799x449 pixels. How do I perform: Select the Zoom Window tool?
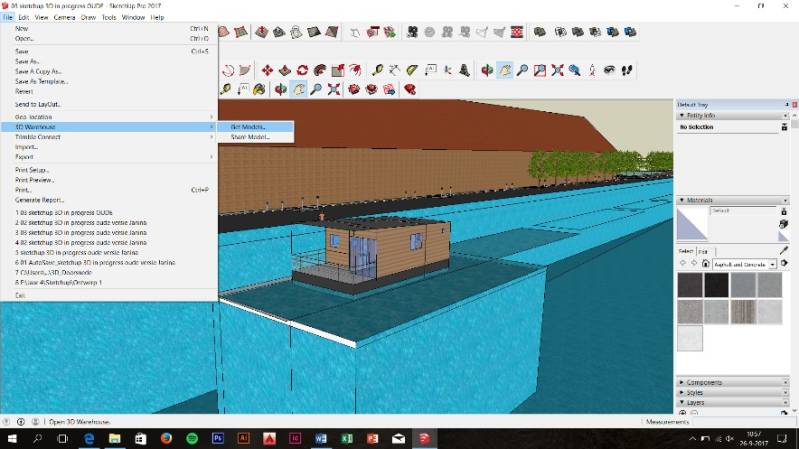540,70
